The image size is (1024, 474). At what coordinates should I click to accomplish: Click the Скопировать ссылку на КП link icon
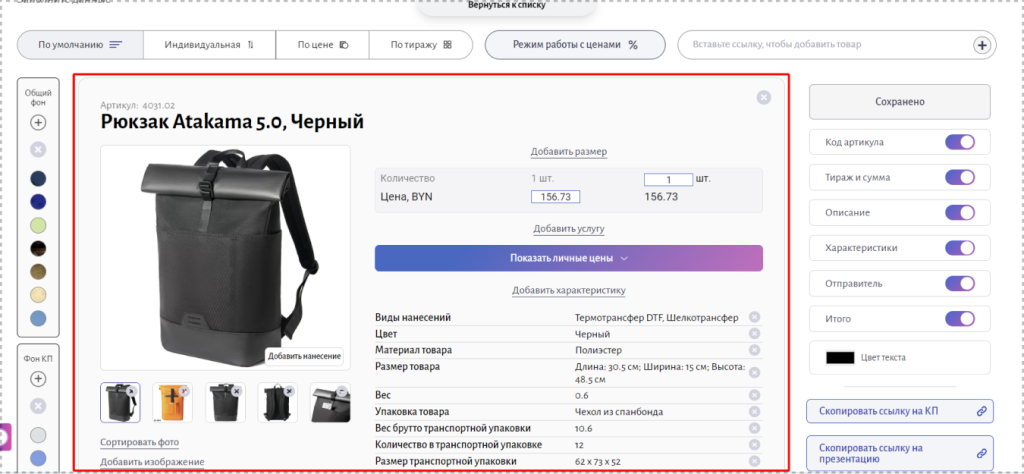(x=980, y=411)
